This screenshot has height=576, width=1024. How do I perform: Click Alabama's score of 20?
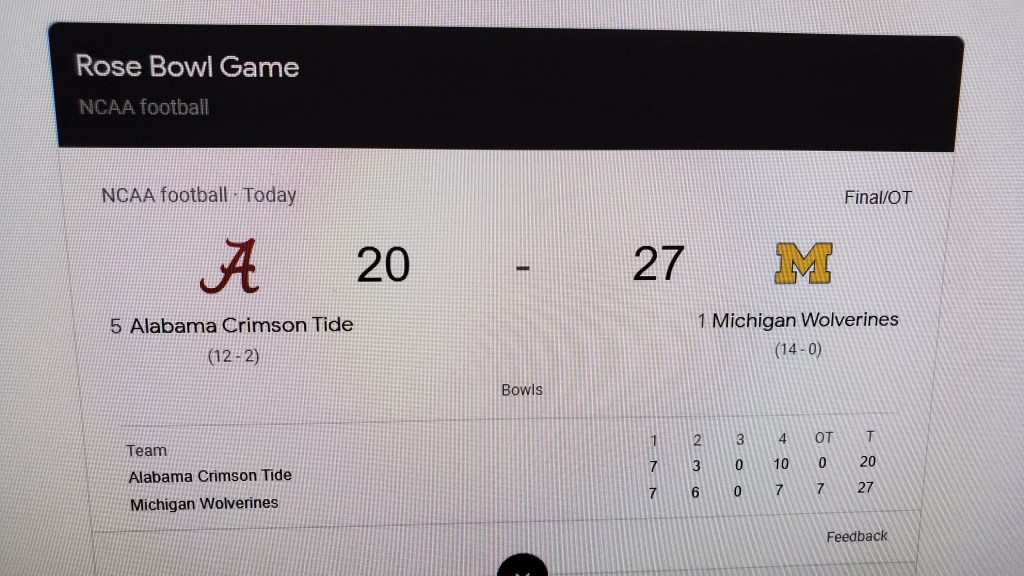point(382,266)
